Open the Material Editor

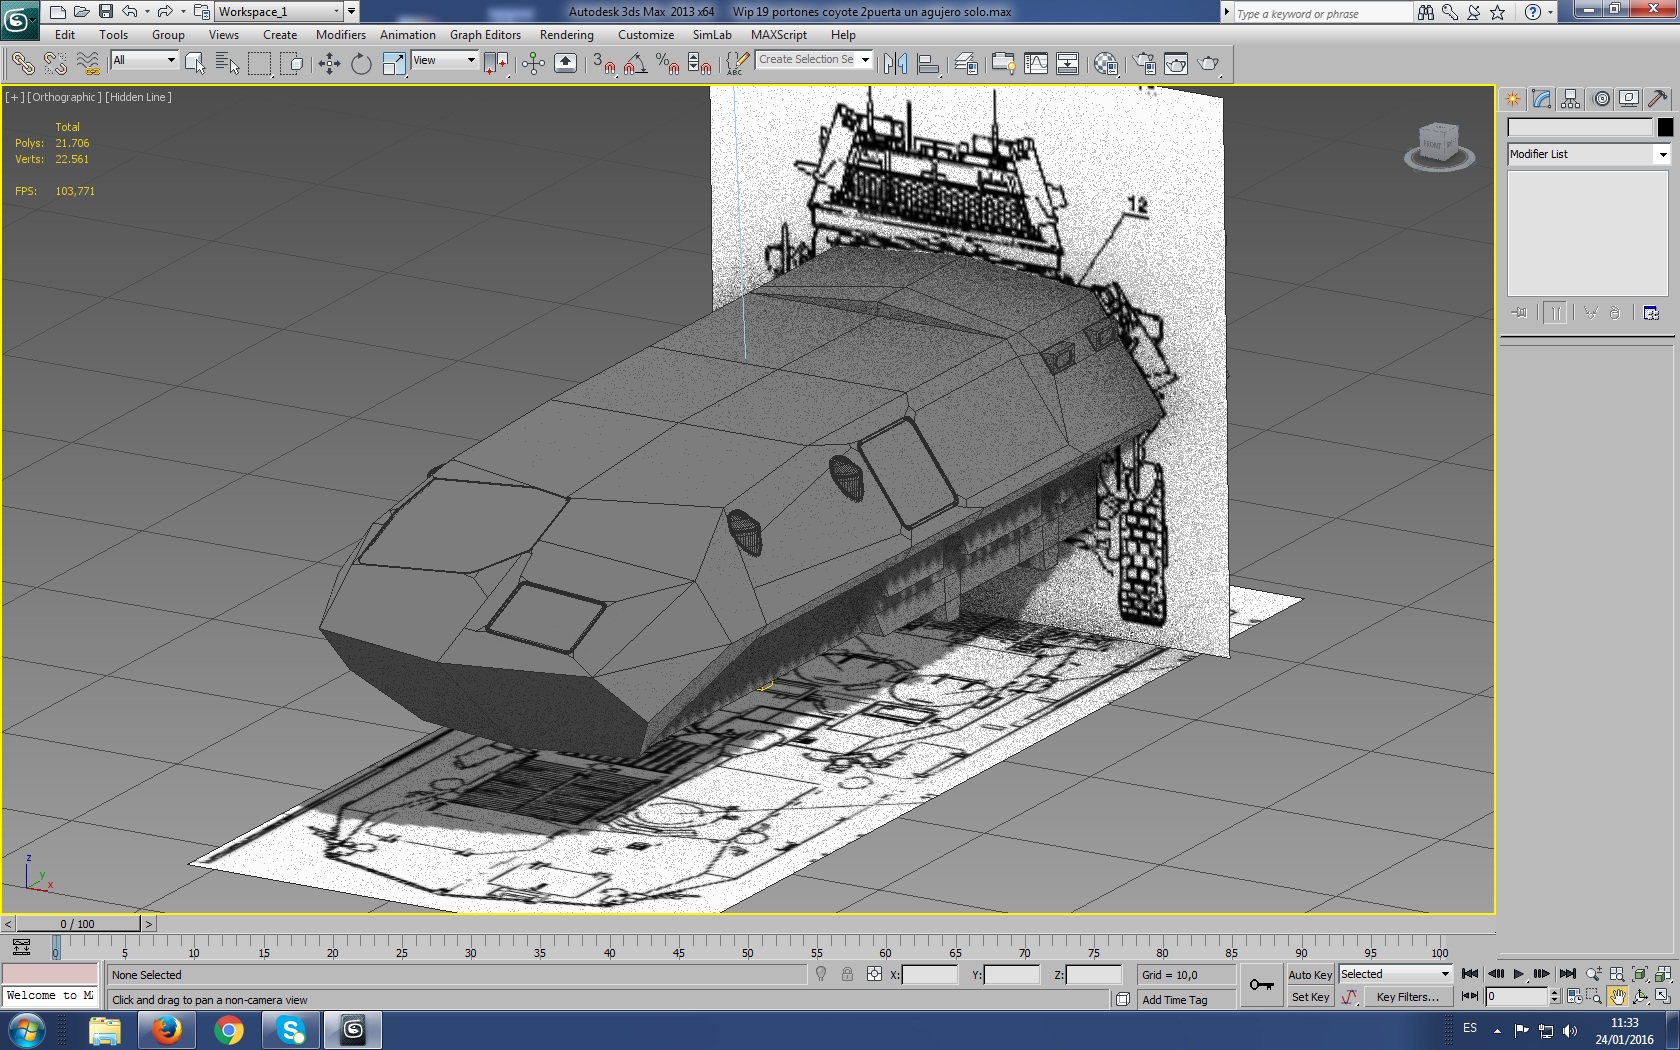coord(1105,64)
